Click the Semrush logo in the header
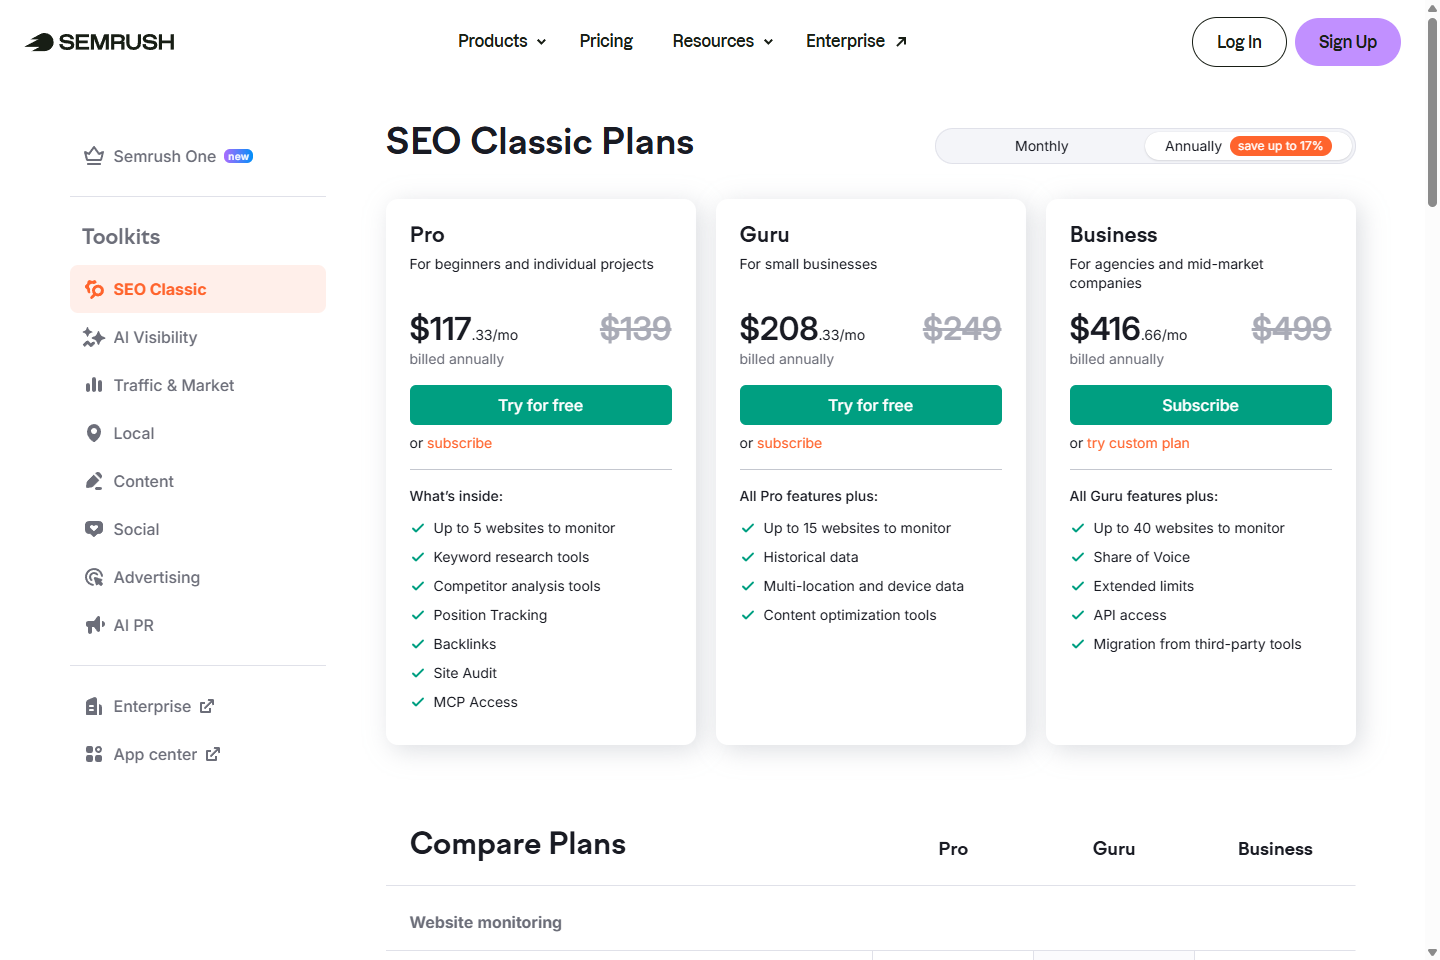The width and height of the screenshot is (1440, 960). [98, 42]
